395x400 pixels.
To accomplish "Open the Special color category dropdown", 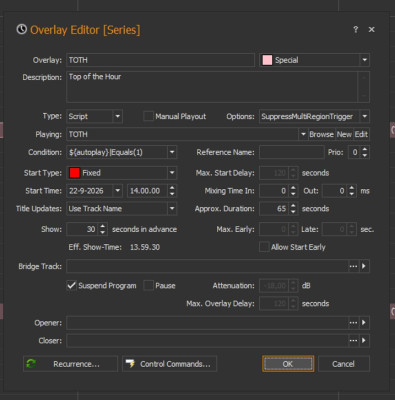I will coord(365,60).
